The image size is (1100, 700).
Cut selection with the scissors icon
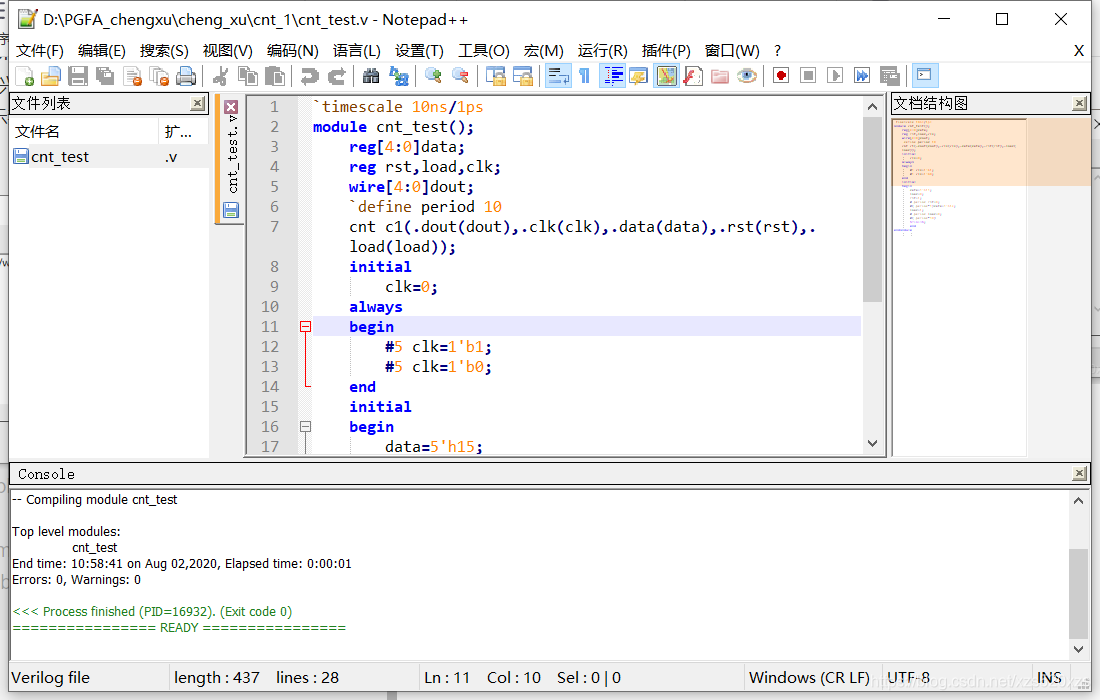pos(220,76)
